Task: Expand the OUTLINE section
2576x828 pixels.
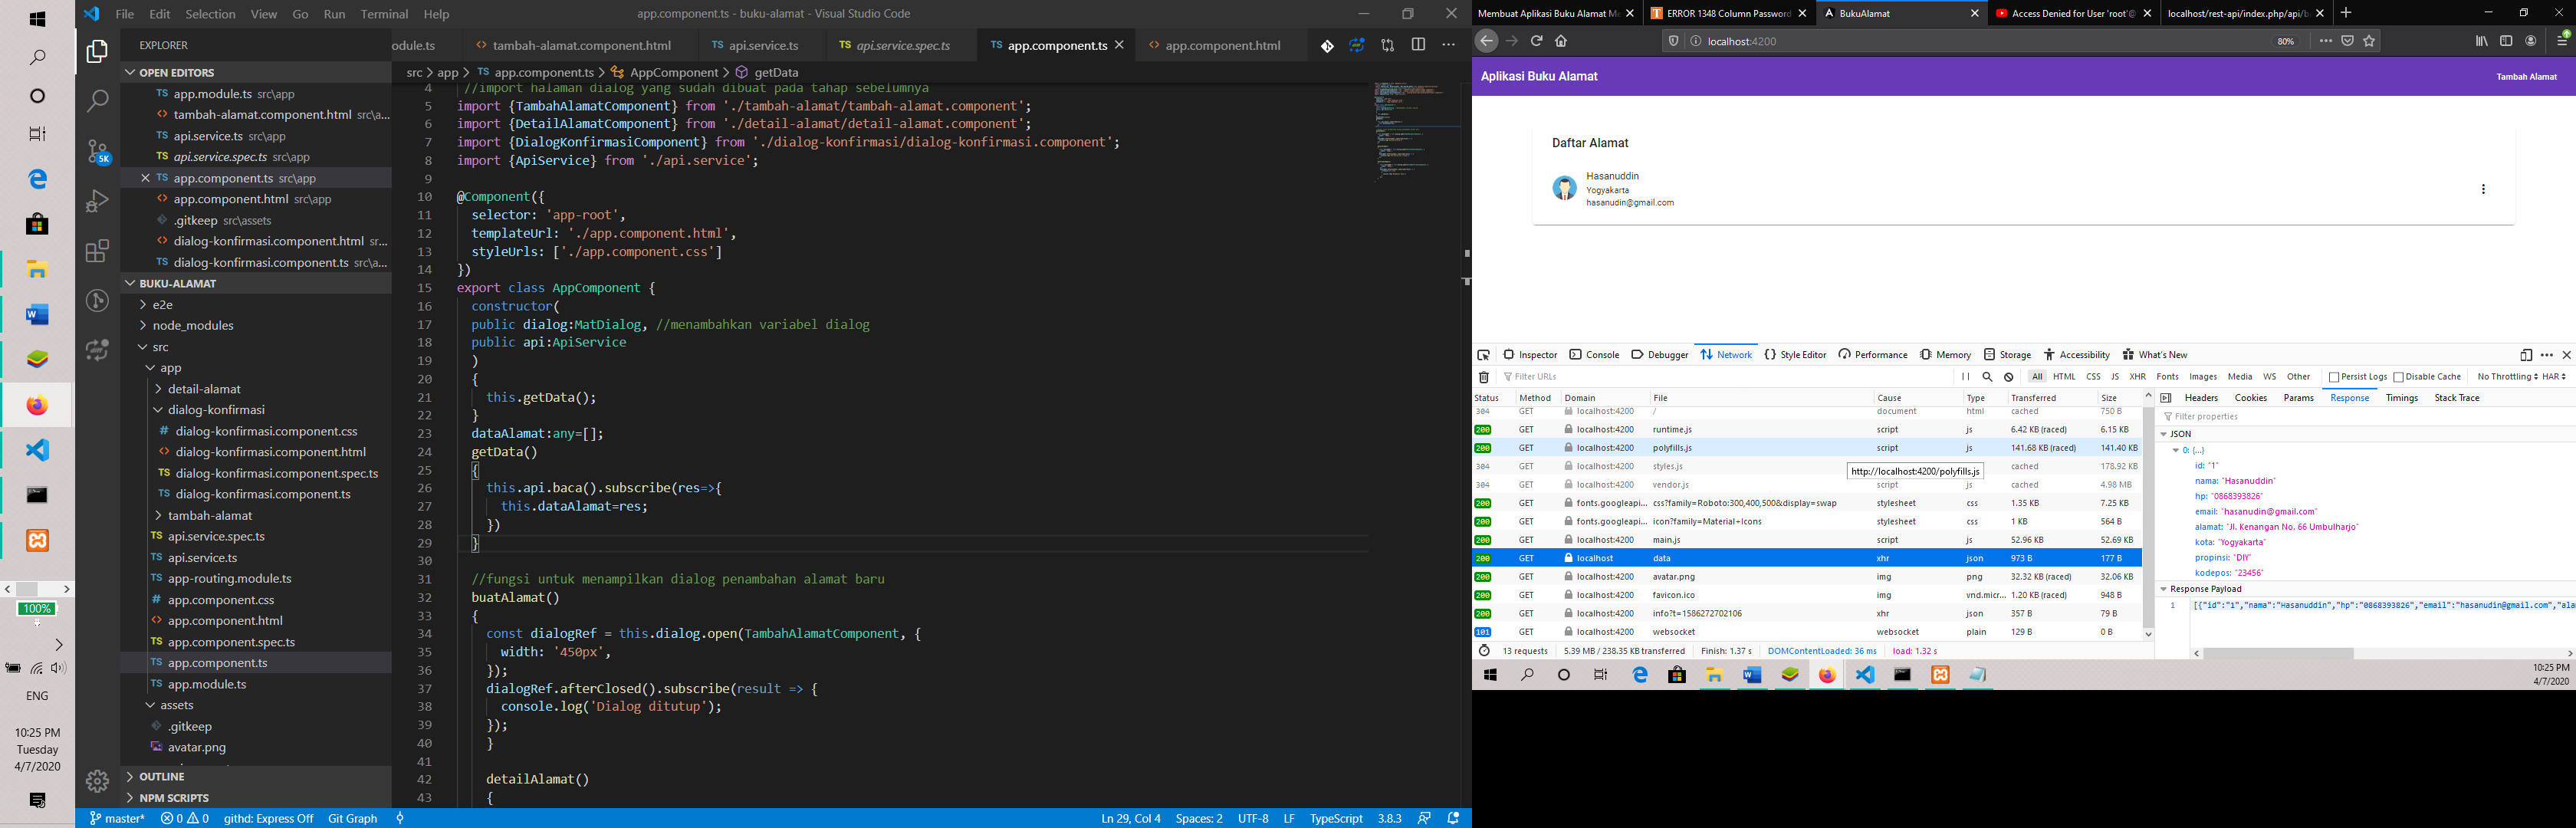Action: point(257,776)
